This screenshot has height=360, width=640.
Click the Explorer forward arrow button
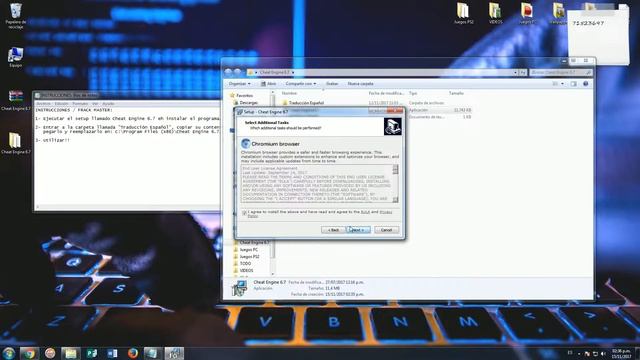tap(238, 72)
